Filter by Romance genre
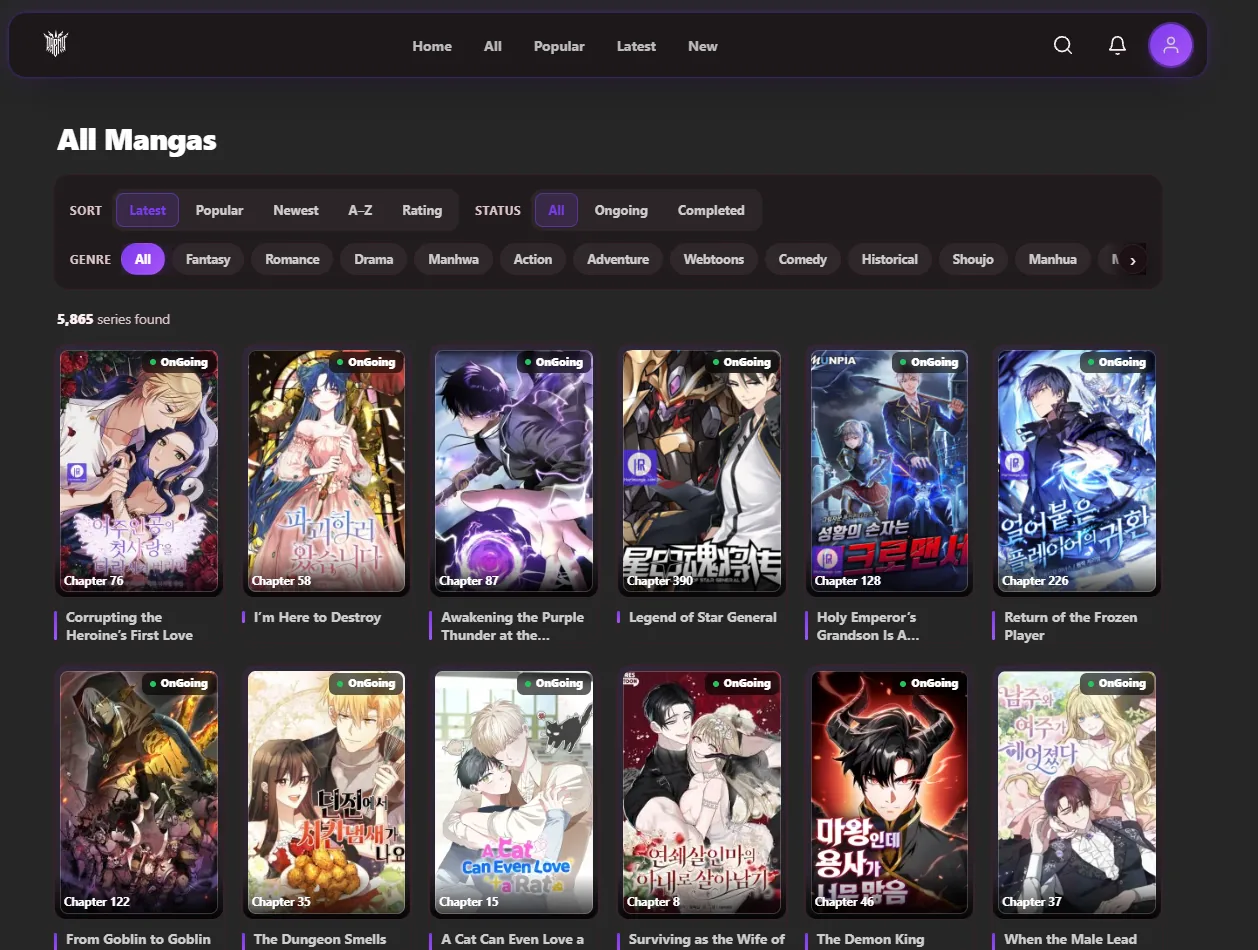 [292, 259]
